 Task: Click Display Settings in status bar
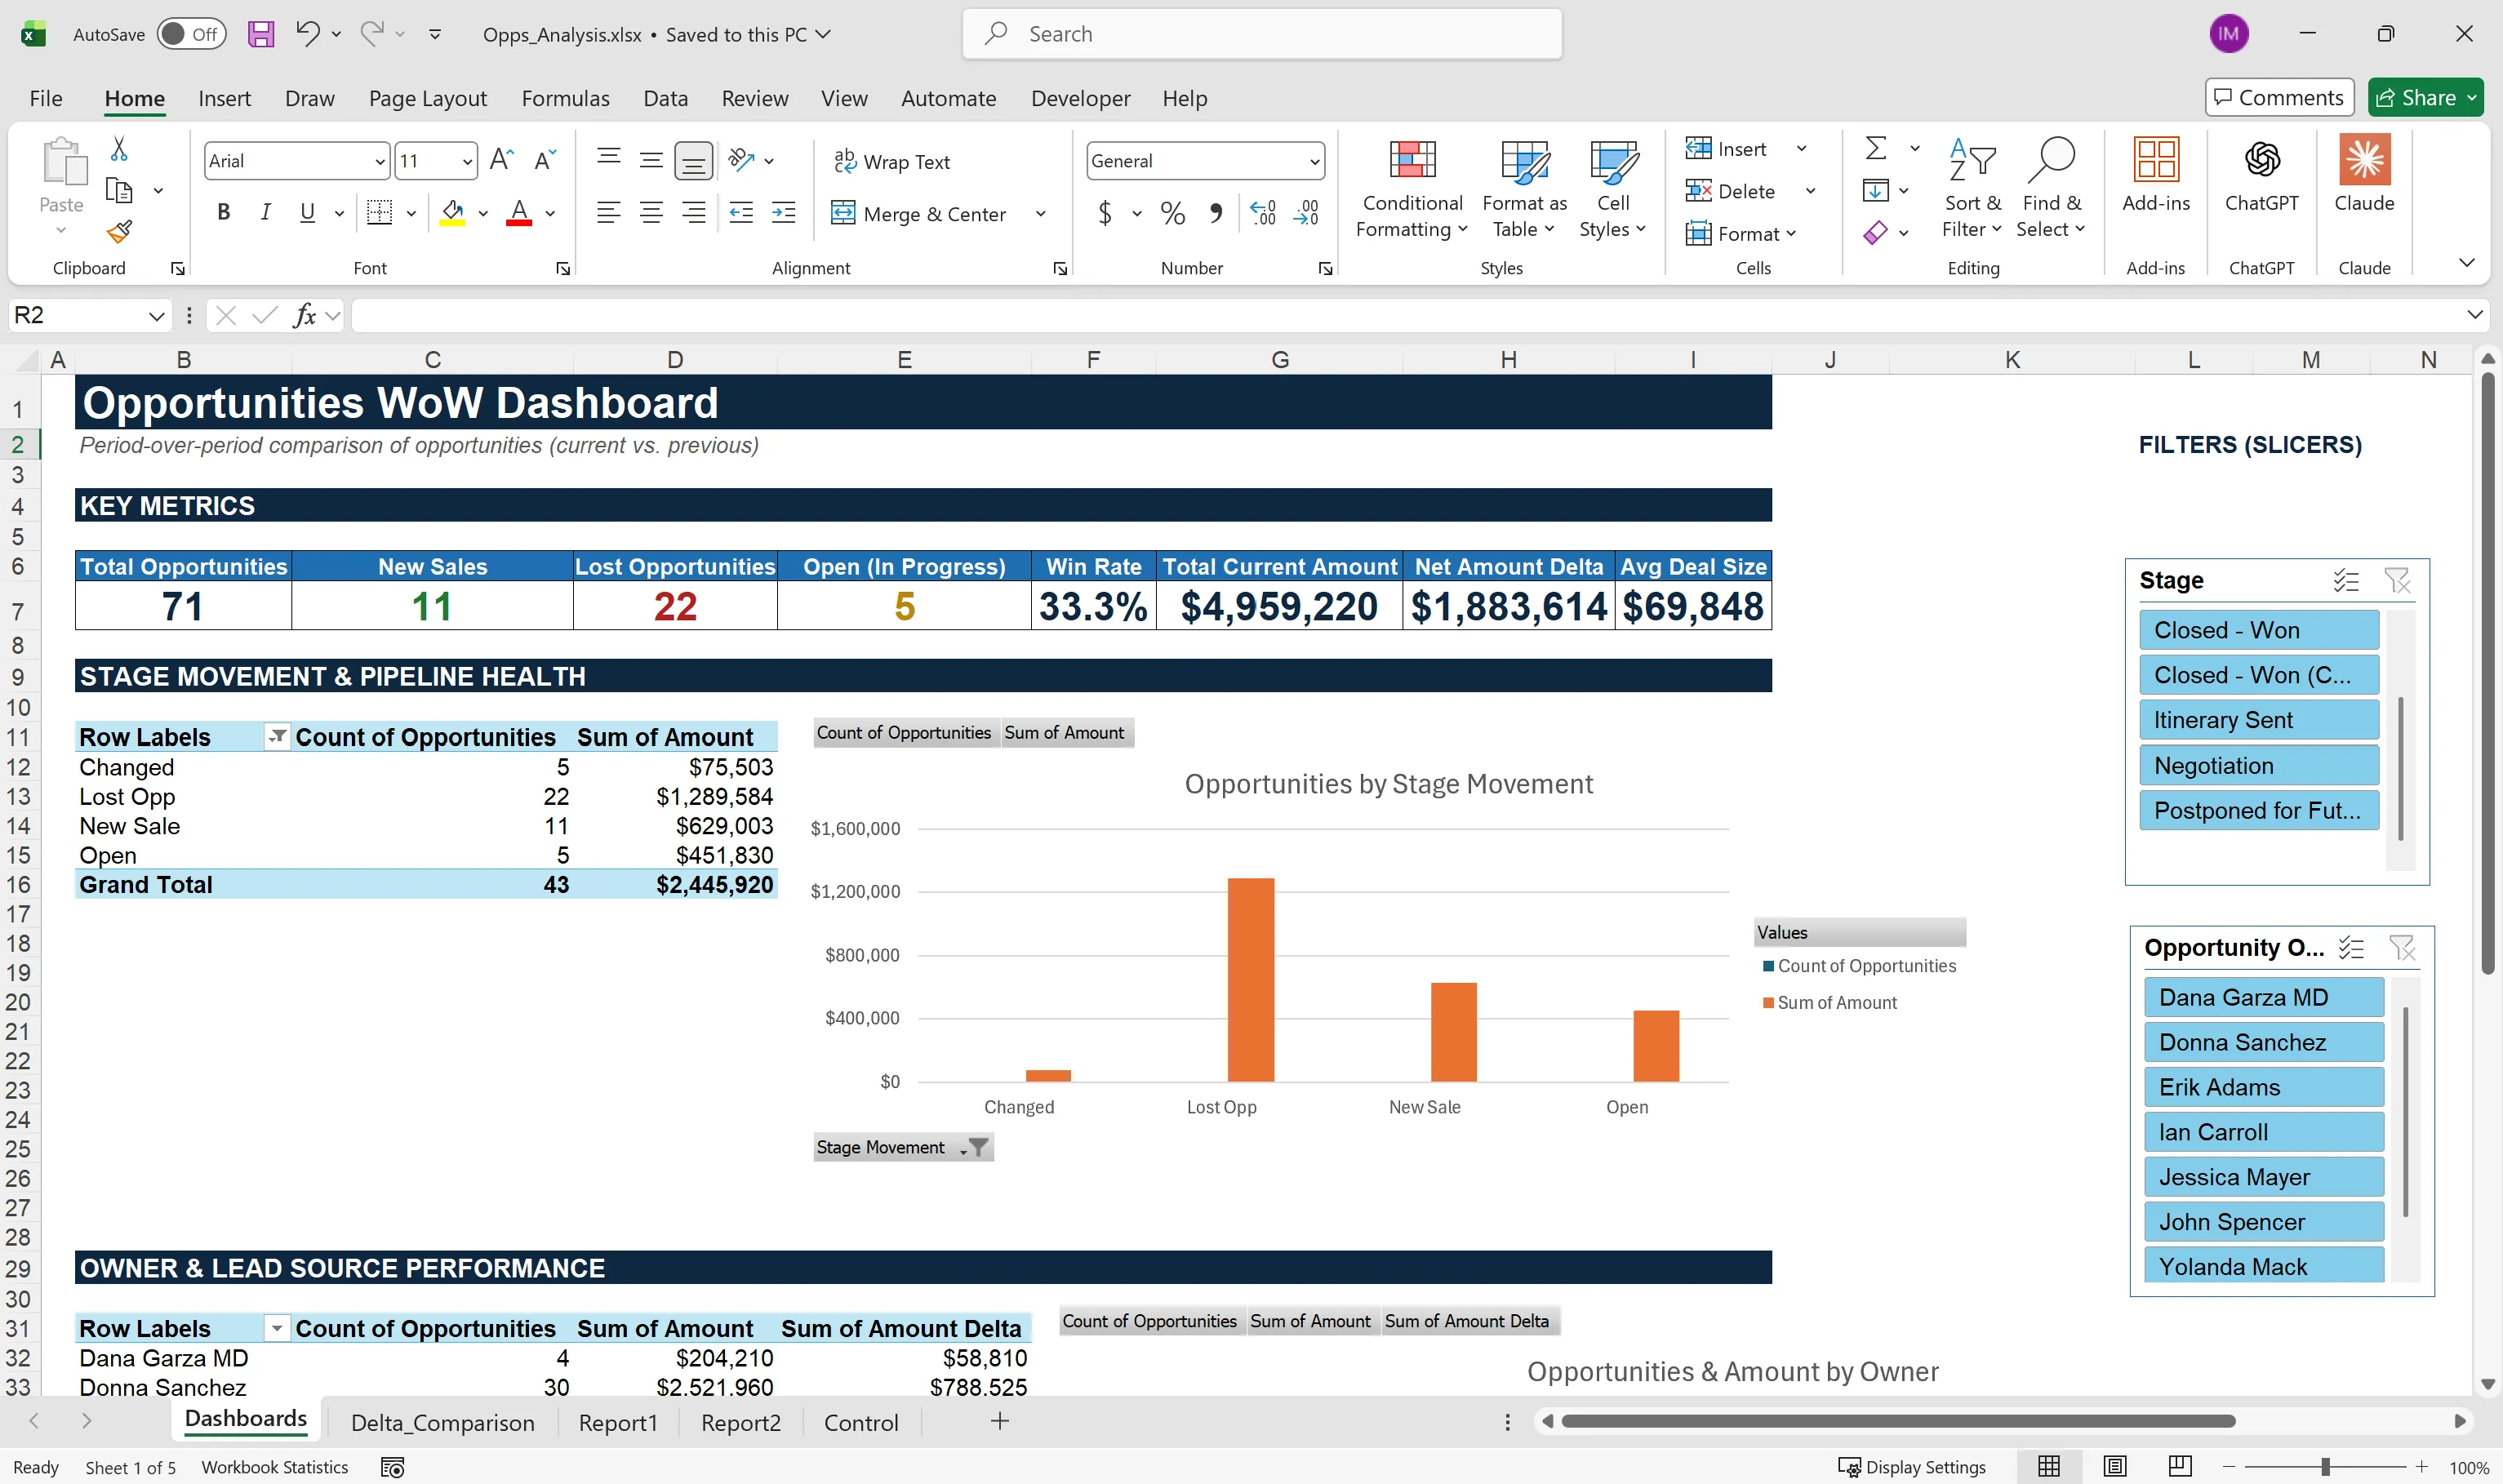[1911, 1467]
